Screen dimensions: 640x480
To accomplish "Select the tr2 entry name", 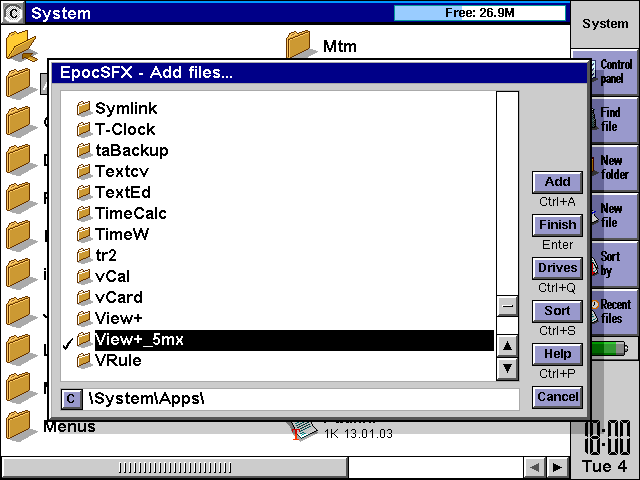I will 106,256.
